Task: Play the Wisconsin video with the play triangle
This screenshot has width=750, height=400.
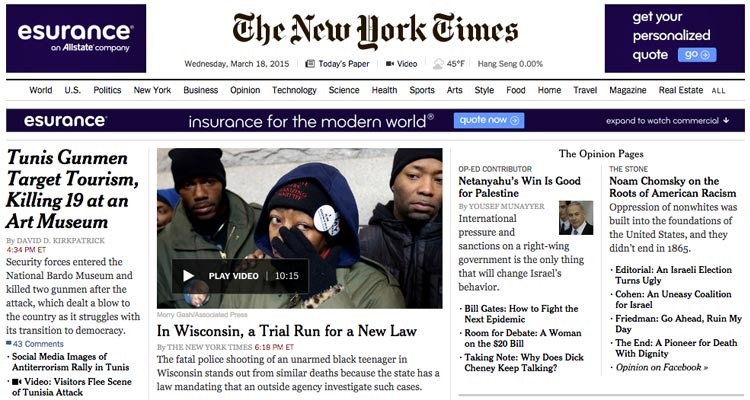Action: pyautogui.click(x=188, y=276)
